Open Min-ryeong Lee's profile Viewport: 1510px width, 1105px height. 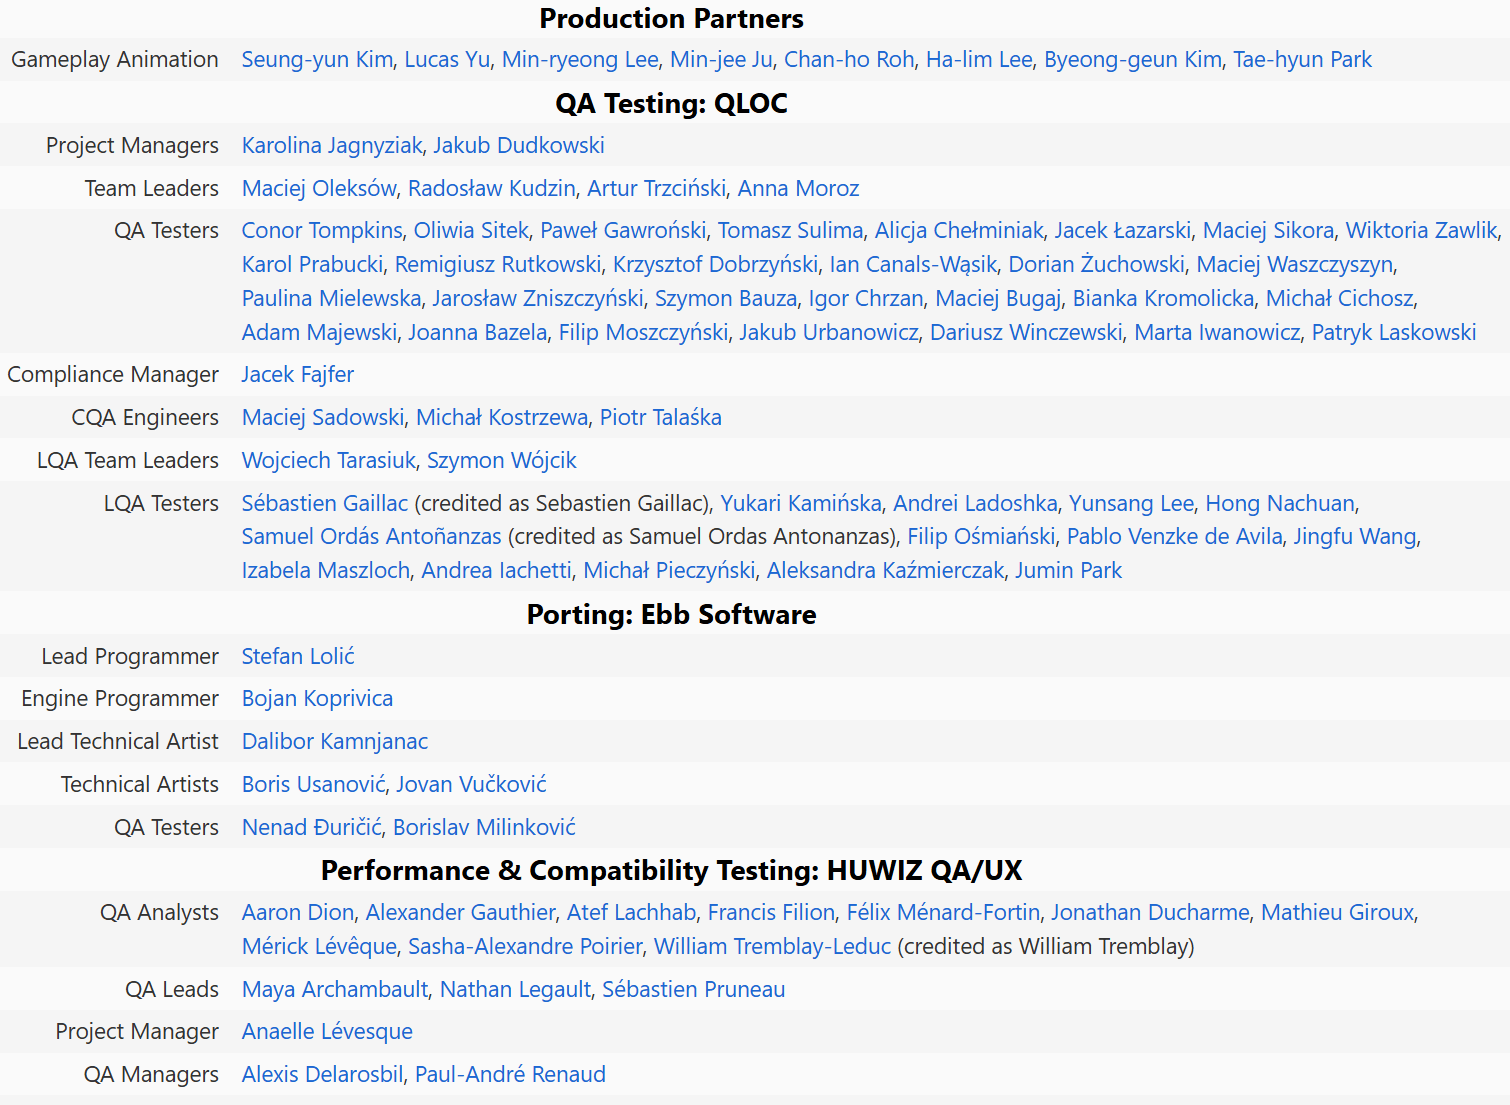[580, 60]
